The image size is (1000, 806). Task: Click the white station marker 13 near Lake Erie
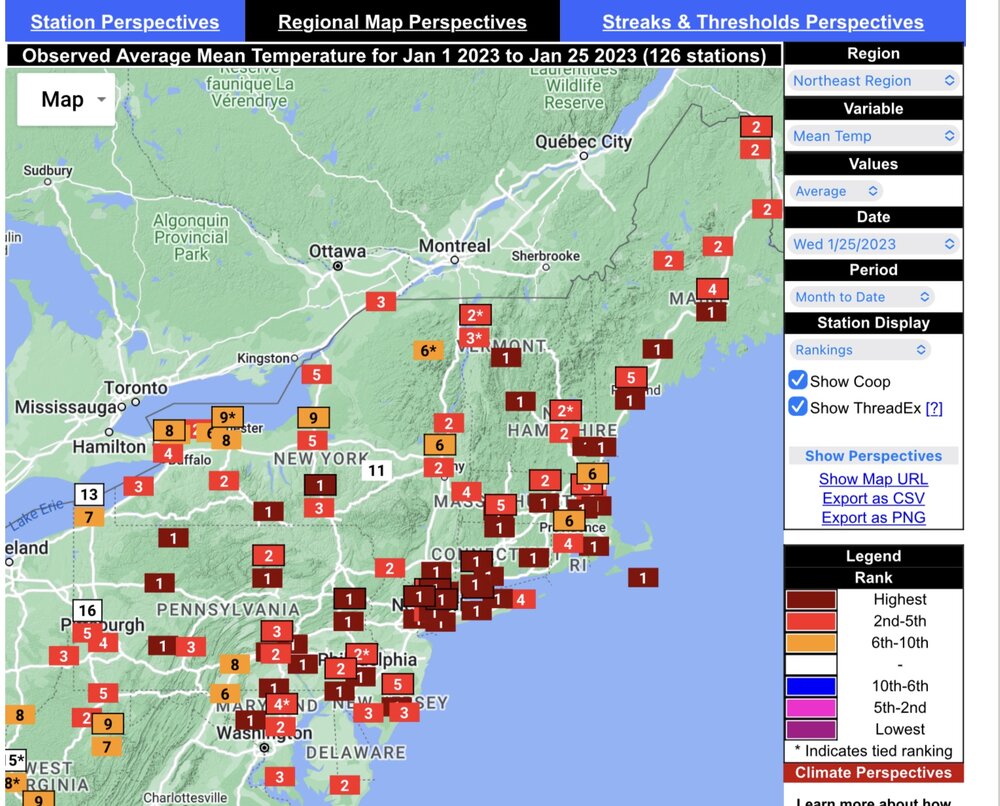pos(89,494)
